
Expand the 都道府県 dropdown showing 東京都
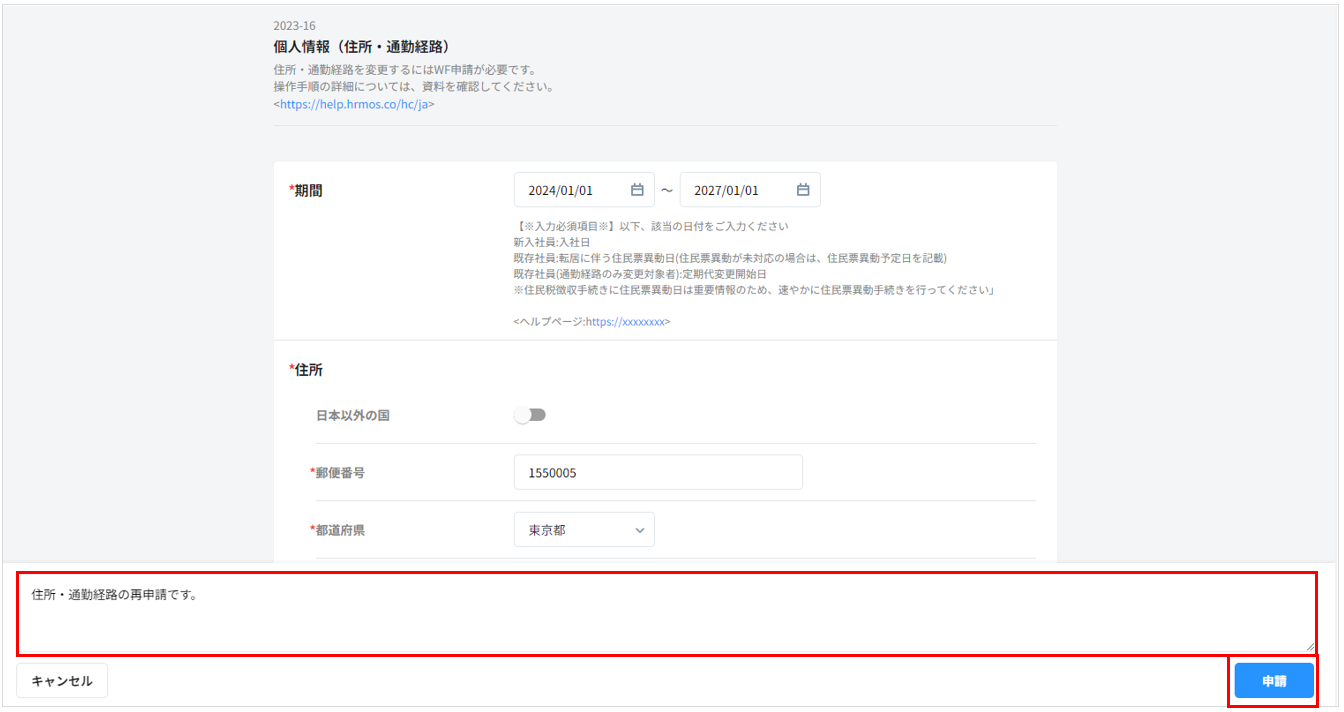tap(584, 530)
